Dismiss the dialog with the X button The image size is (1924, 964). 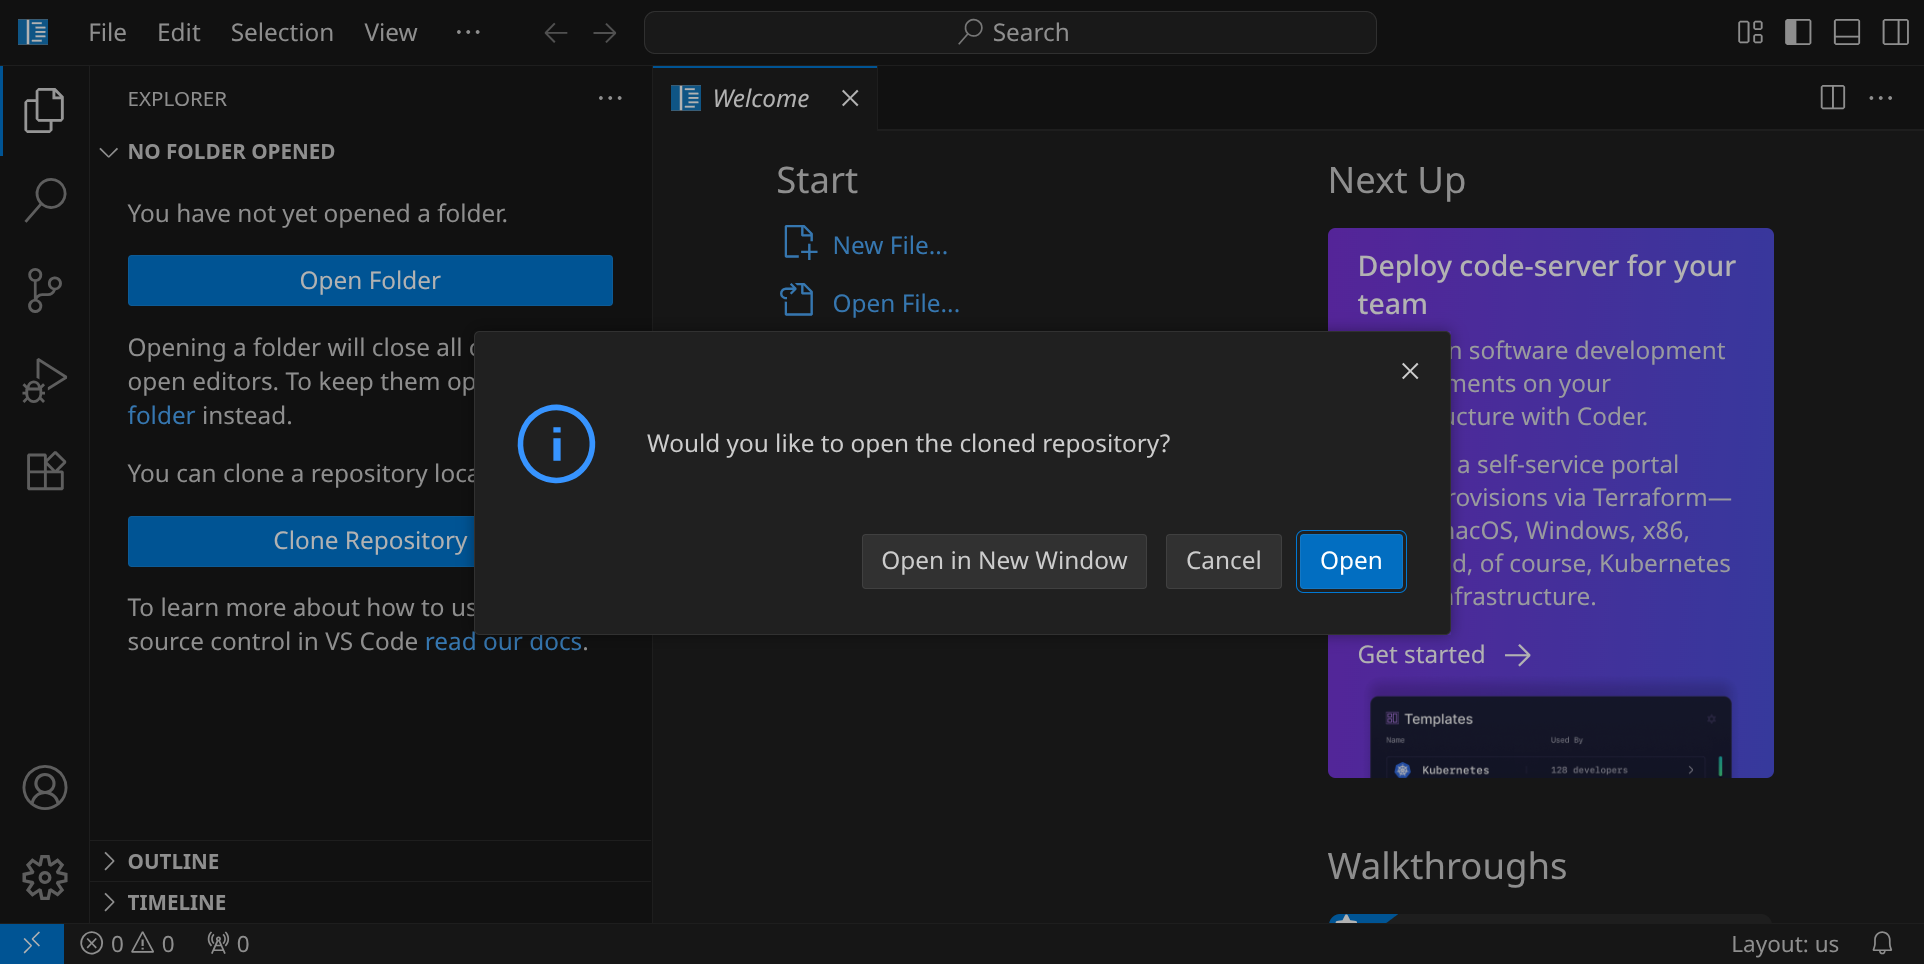[x=1410, y=371]
